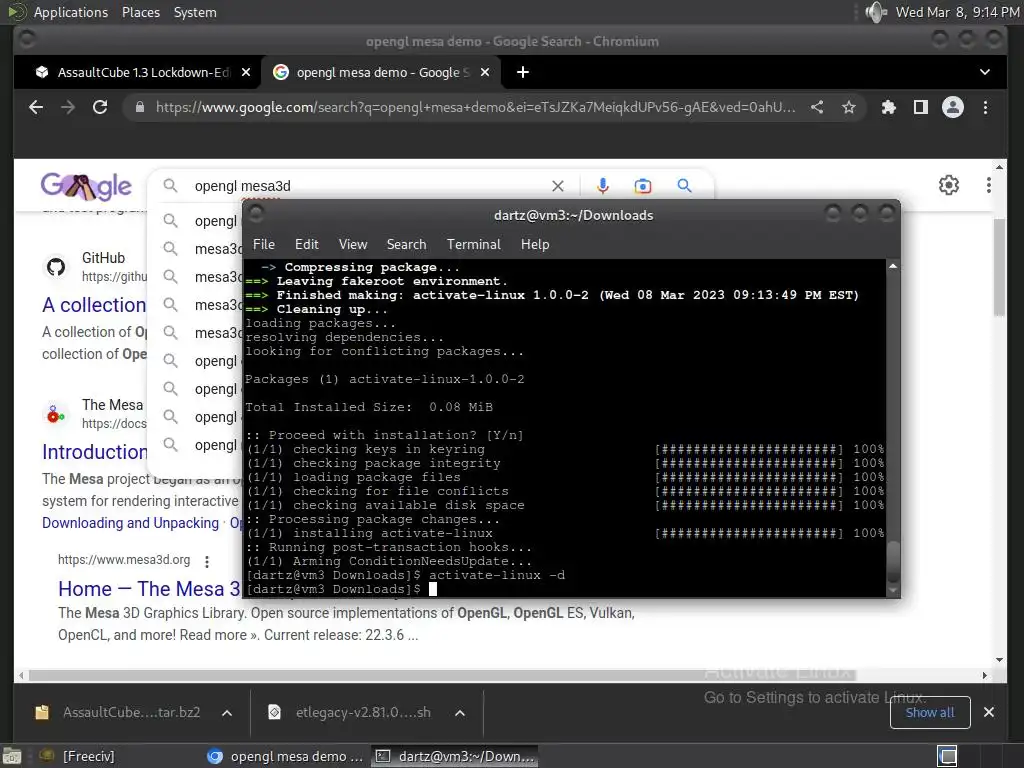The width and height of the screenshot is (1024, 768).
Task: Click Show all downloads
Action: click(930, 712)
